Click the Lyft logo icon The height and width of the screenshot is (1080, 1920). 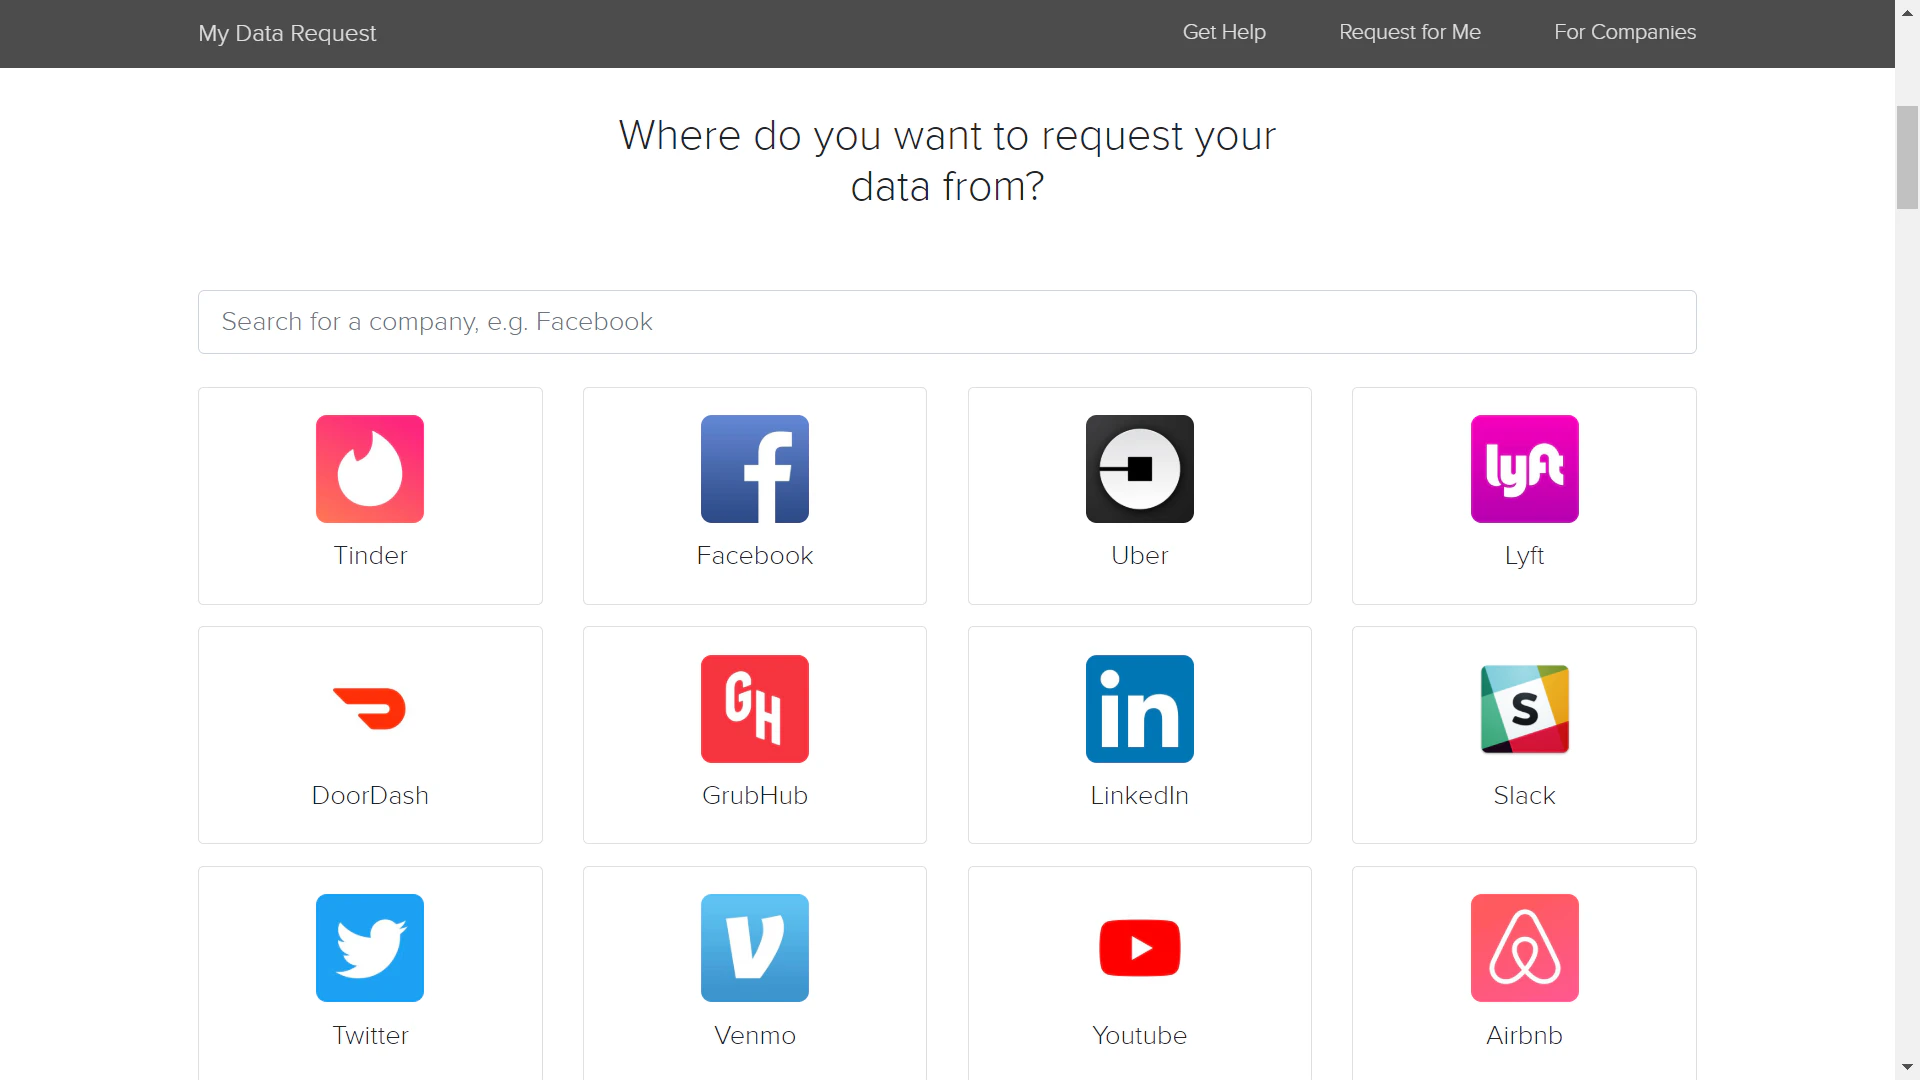pos(1523,468)
